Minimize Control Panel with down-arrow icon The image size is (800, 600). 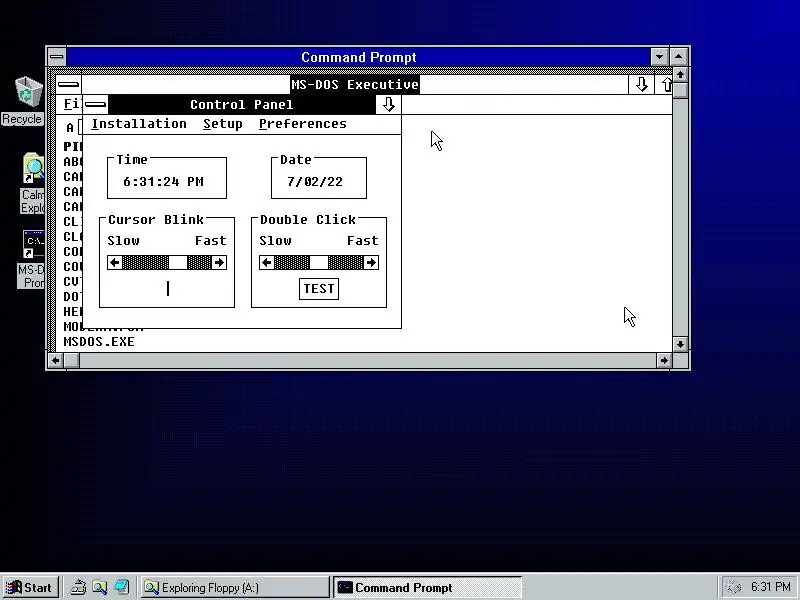point(389,105)
